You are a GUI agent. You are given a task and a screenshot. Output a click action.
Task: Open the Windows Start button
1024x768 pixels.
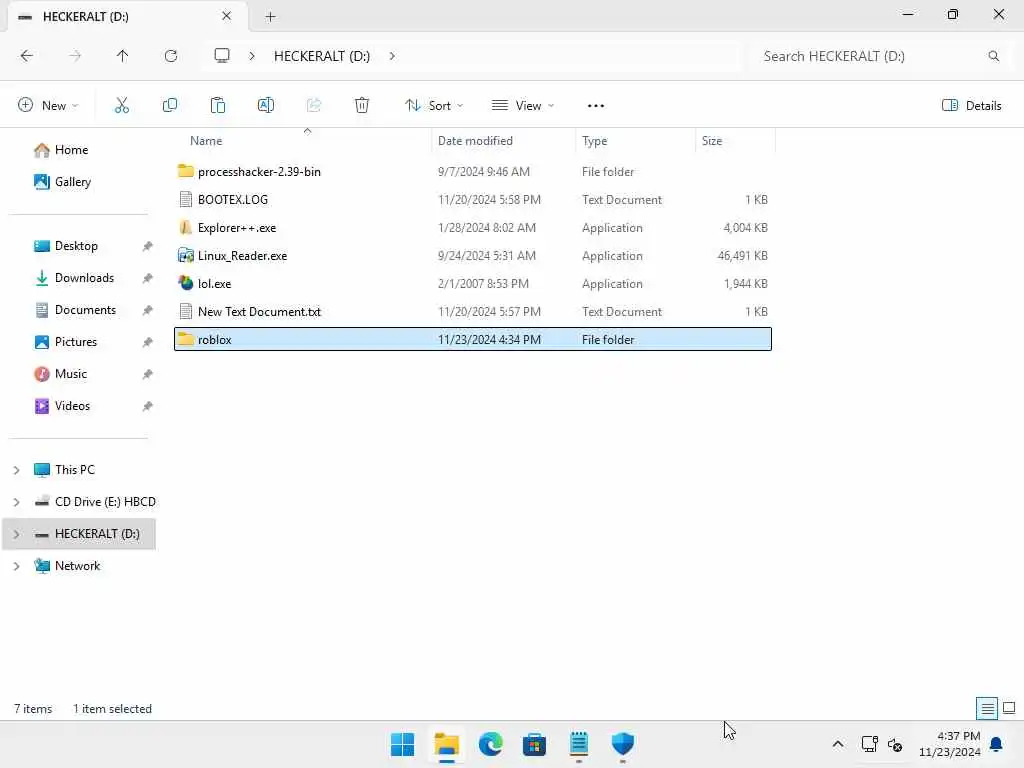click(x=402, y=744)
